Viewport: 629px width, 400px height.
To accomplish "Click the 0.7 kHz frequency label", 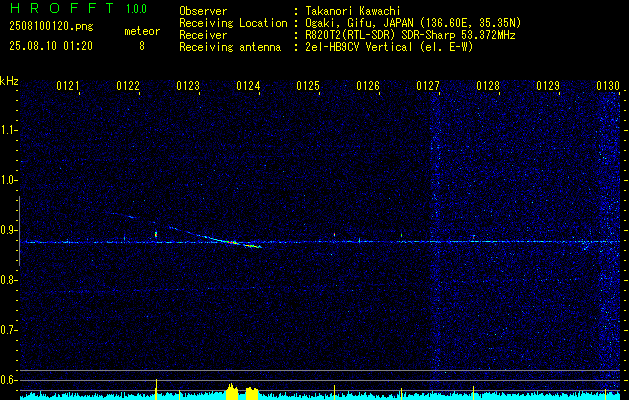I will tap(8, 330).
